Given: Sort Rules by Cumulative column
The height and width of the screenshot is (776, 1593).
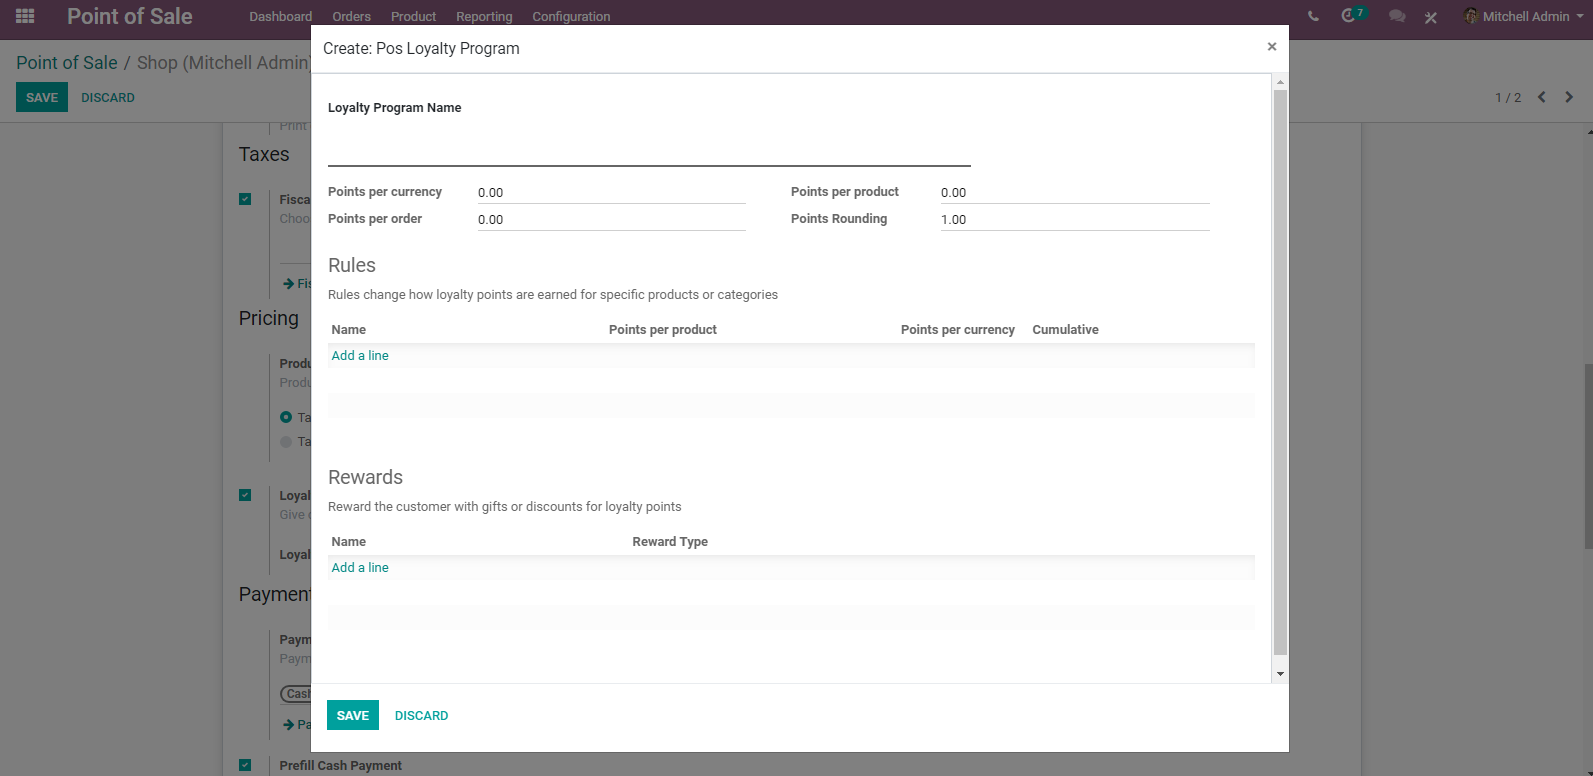Looking at the screenshot, I should 1065,329.
